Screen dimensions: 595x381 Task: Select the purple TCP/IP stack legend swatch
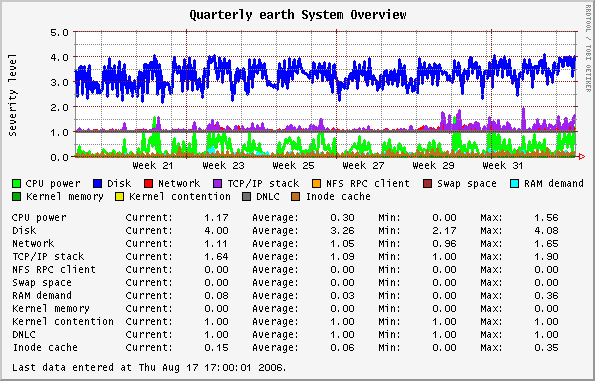[x=218, y=184]
